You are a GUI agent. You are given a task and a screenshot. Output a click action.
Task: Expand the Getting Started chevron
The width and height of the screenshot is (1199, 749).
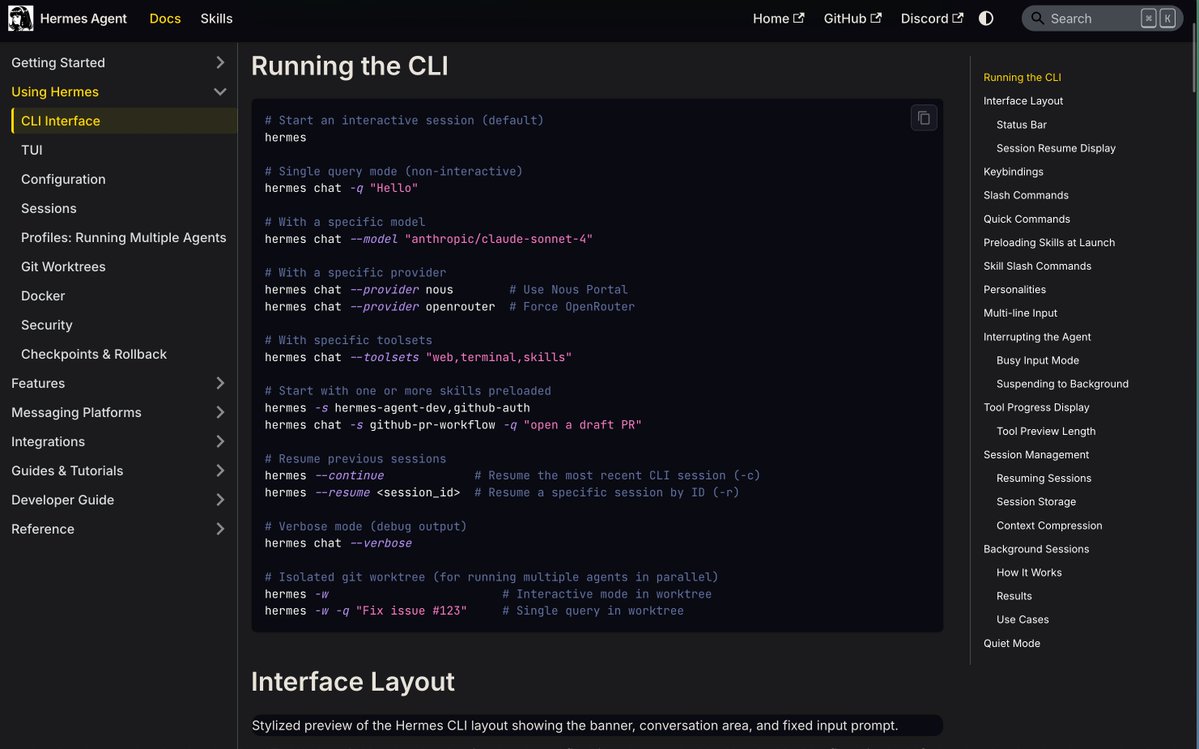220,63
